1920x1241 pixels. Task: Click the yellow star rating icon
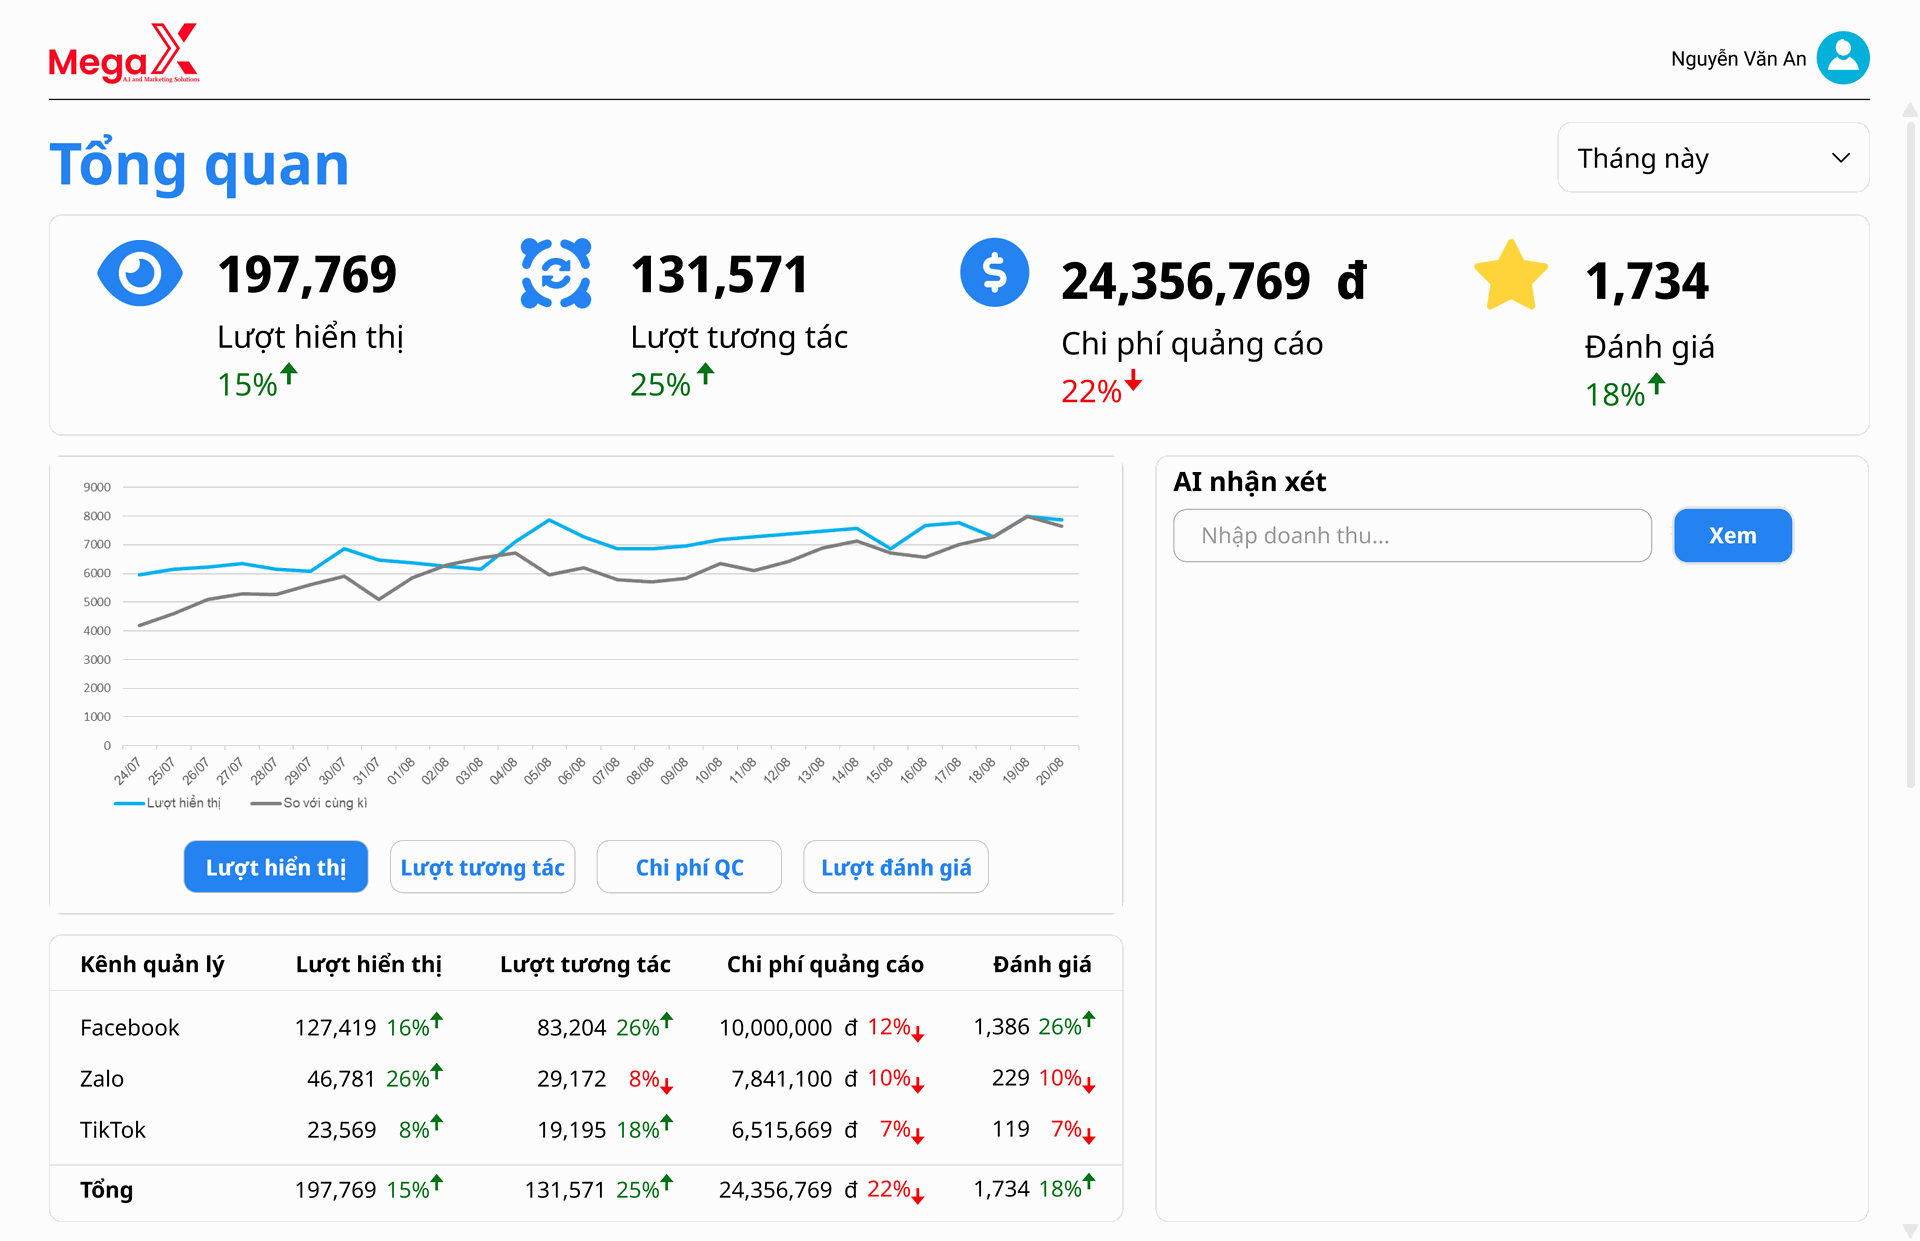tap(1510, 275)
